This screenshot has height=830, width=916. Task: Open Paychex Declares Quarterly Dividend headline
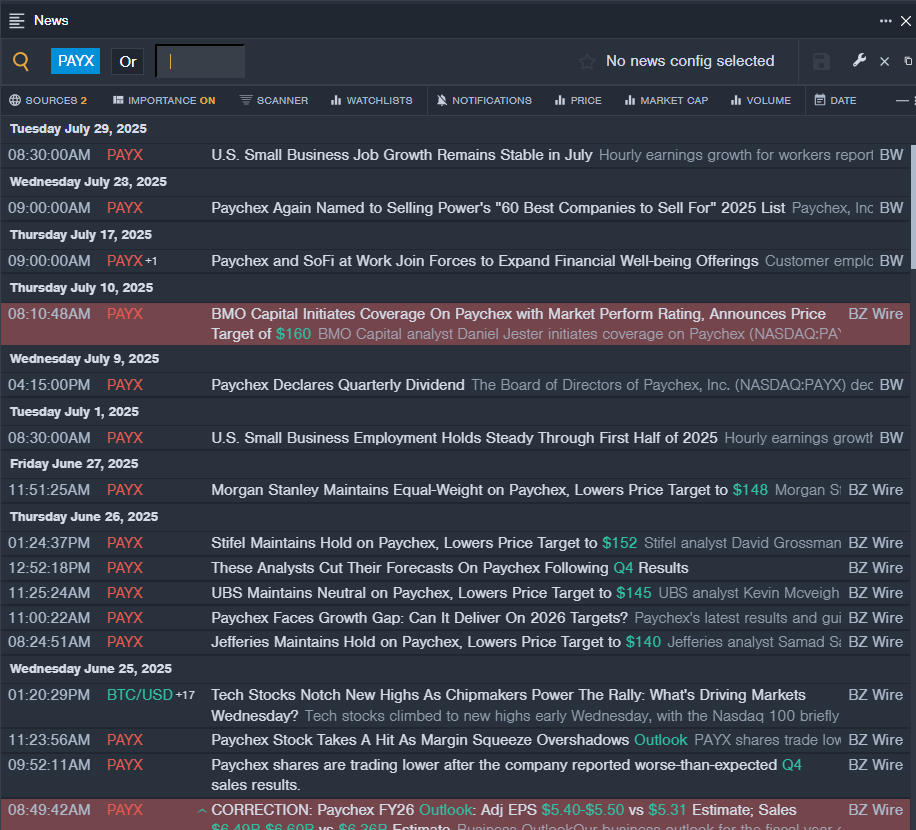click(x=338, y=385)
